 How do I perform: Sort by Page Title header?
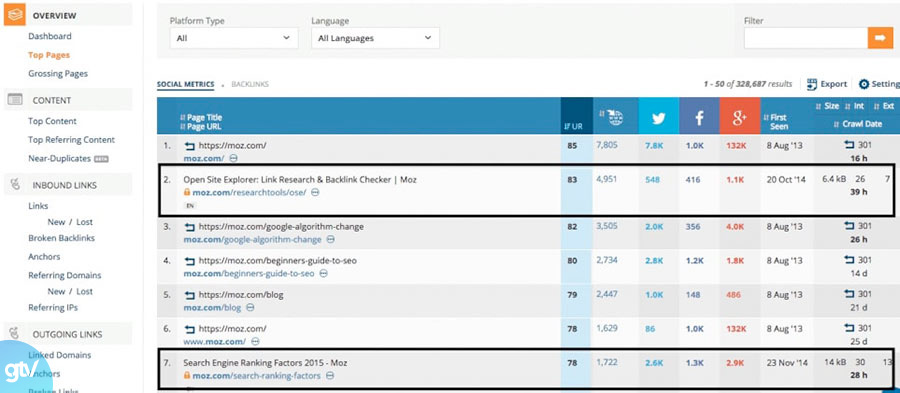(x=201, y=118)
